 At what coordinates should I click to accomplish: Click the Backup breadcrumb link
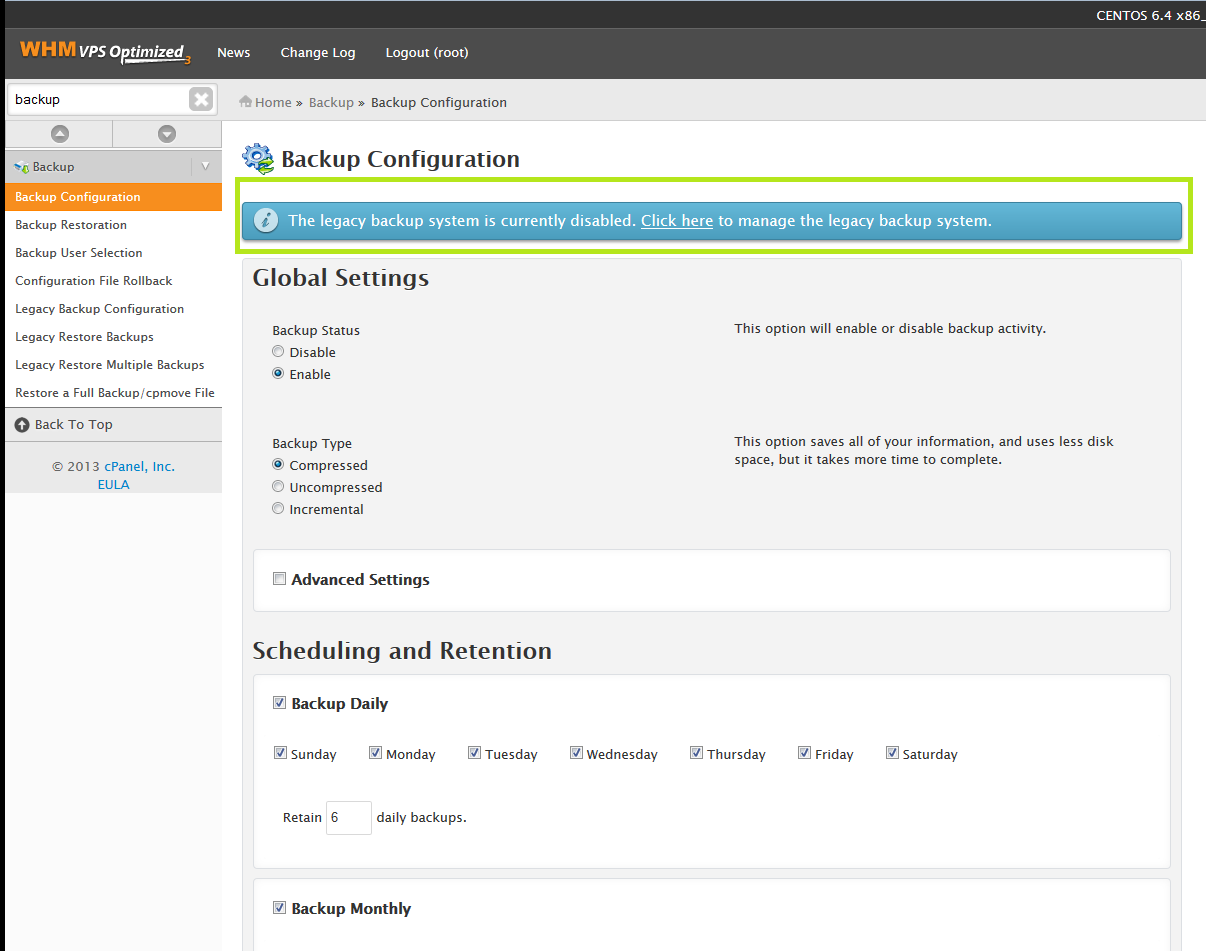(331, 103)
